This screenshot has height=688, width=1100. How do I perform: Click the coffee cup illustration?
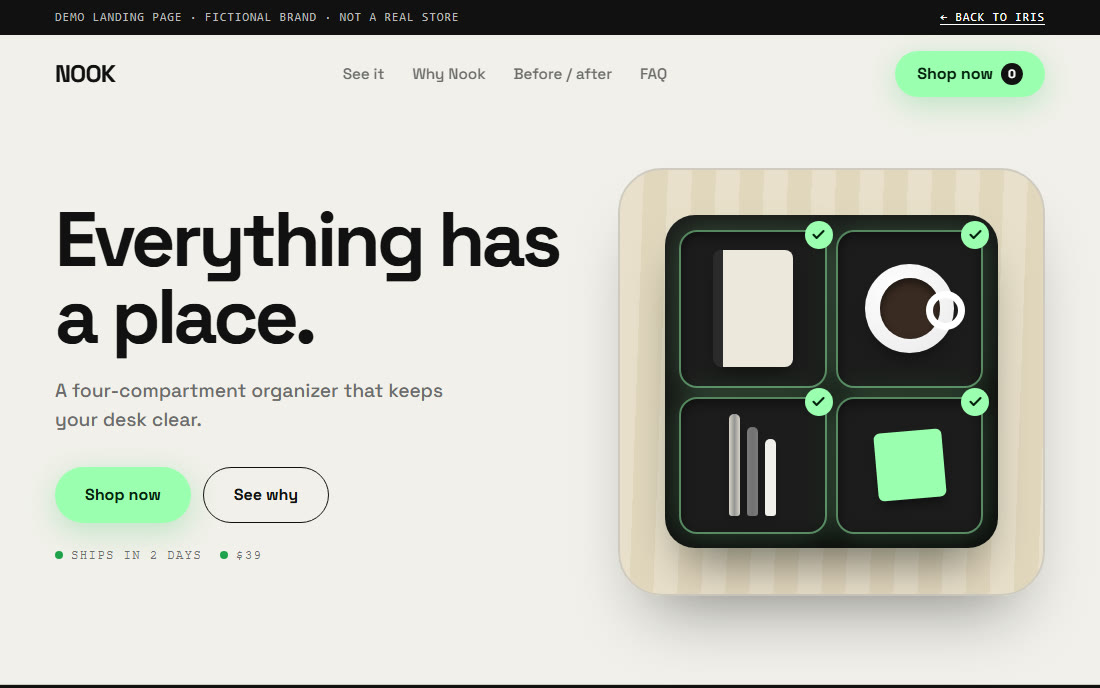coord(914,309)
